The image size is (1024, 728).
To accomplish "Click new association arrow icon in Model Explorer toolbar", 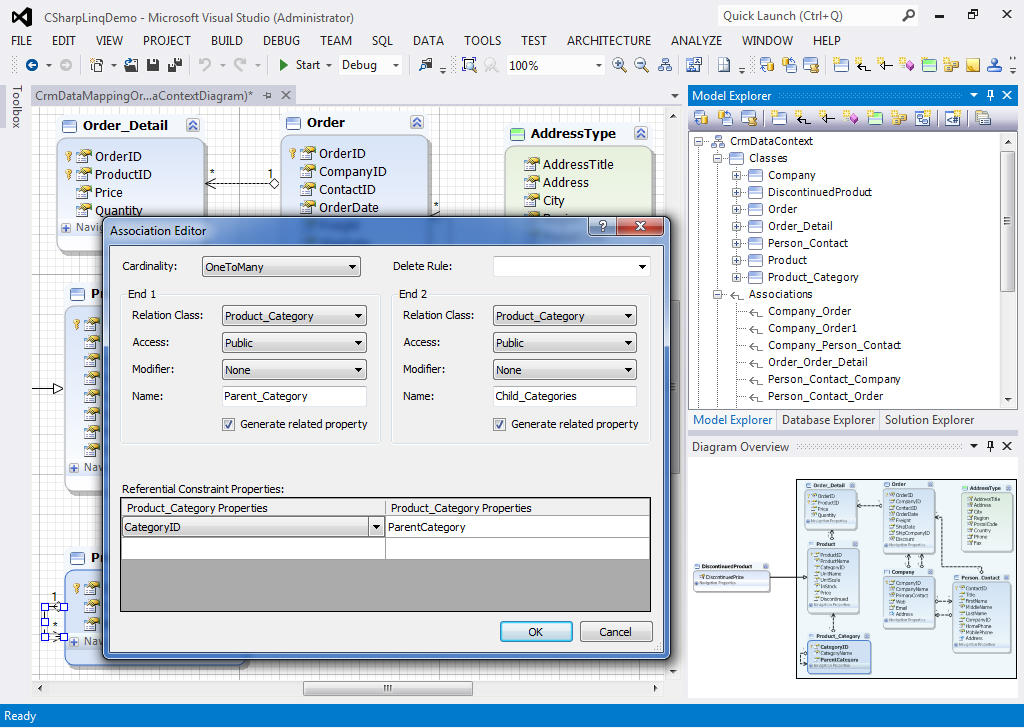I will (x=804, y=118).
